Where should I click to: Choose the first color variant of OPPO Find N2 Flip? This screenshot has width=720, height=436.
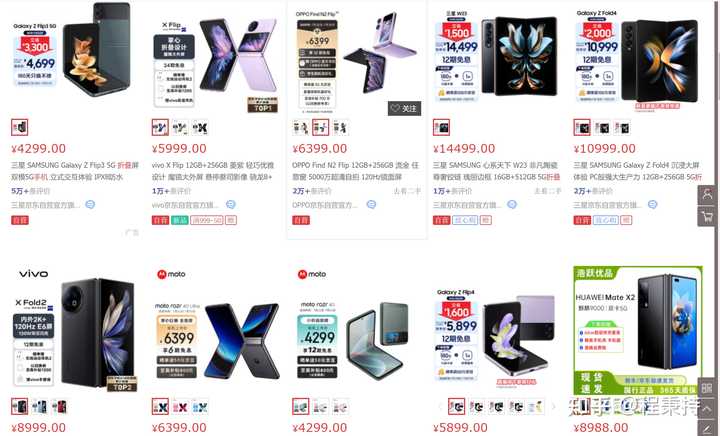point(300,128)
